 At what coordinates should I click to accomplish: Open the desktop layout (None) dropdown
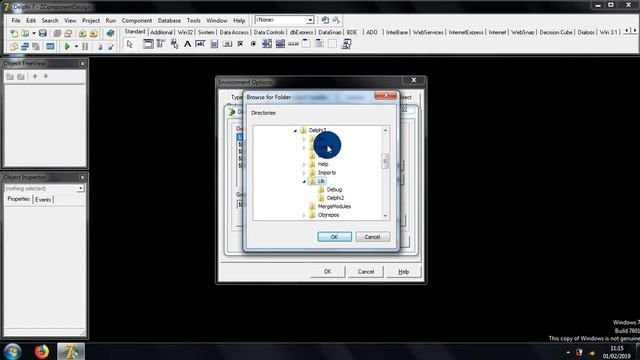310,20
